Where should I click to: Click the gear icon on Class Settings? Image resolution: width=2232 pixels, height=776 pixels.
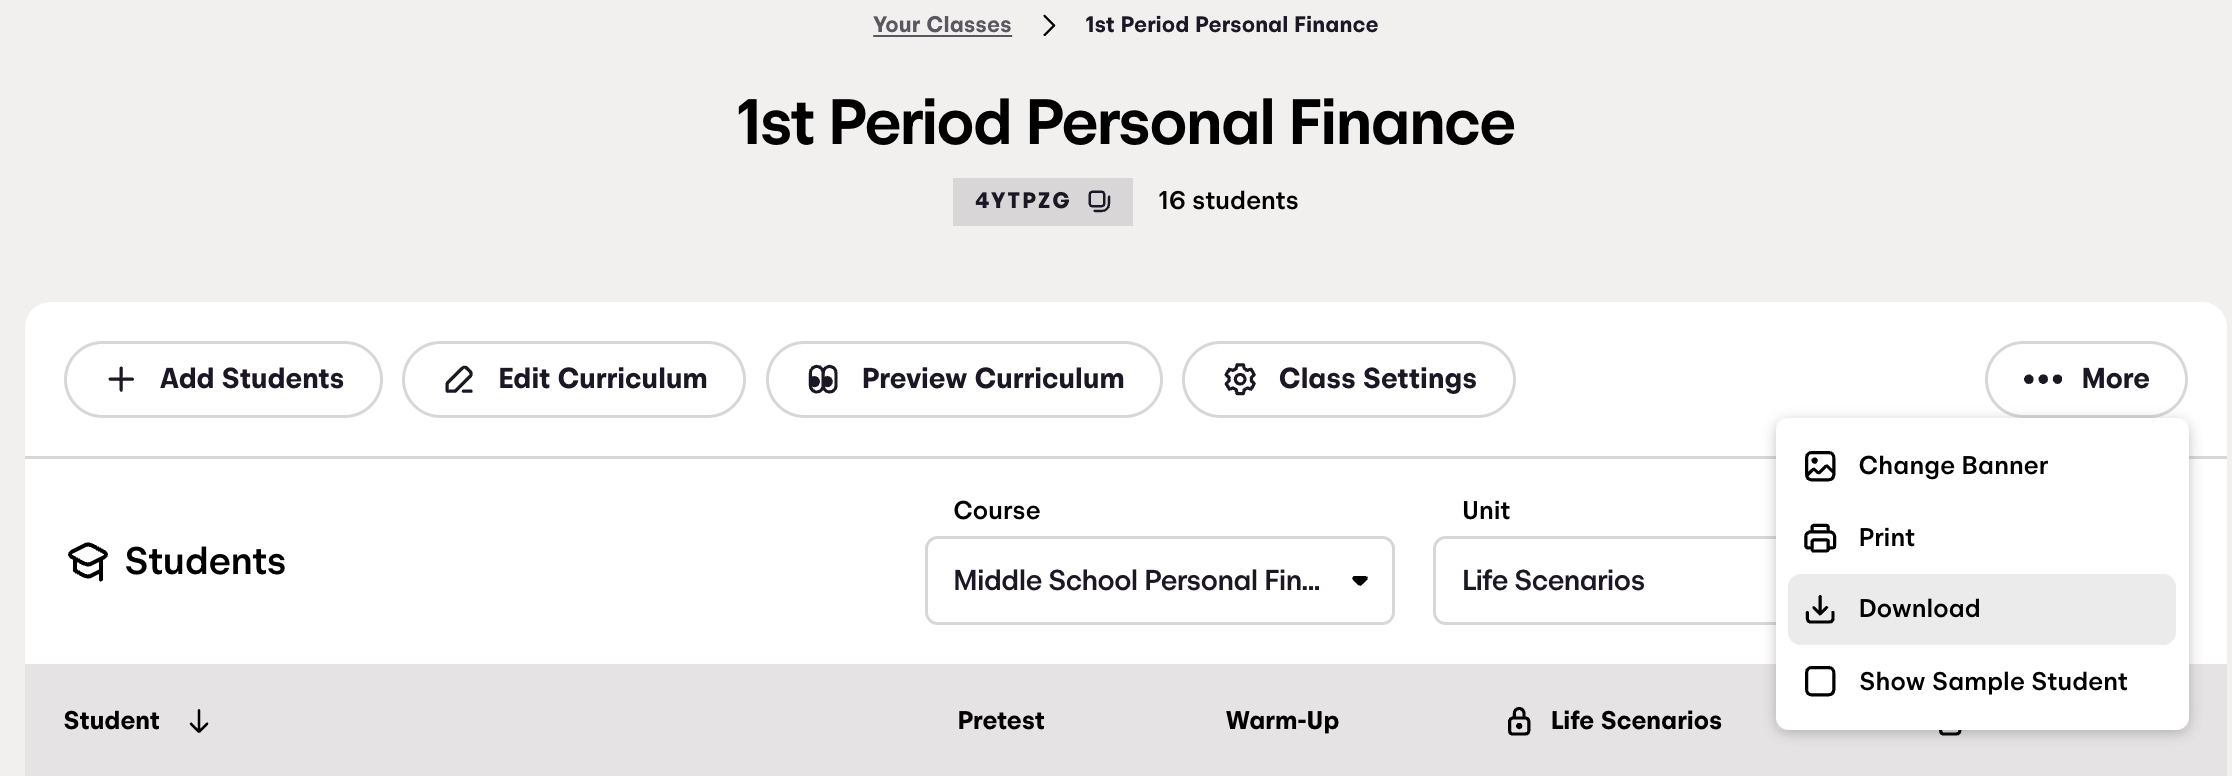coord(1240,379)
